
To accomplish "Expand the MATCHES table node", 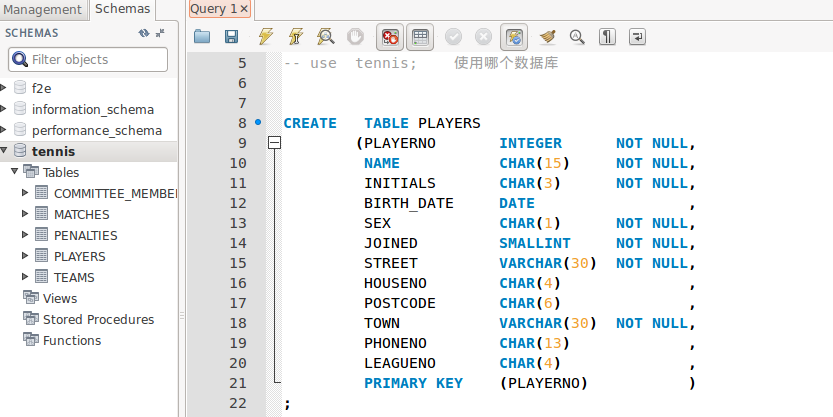I will [x=25, y=214].
